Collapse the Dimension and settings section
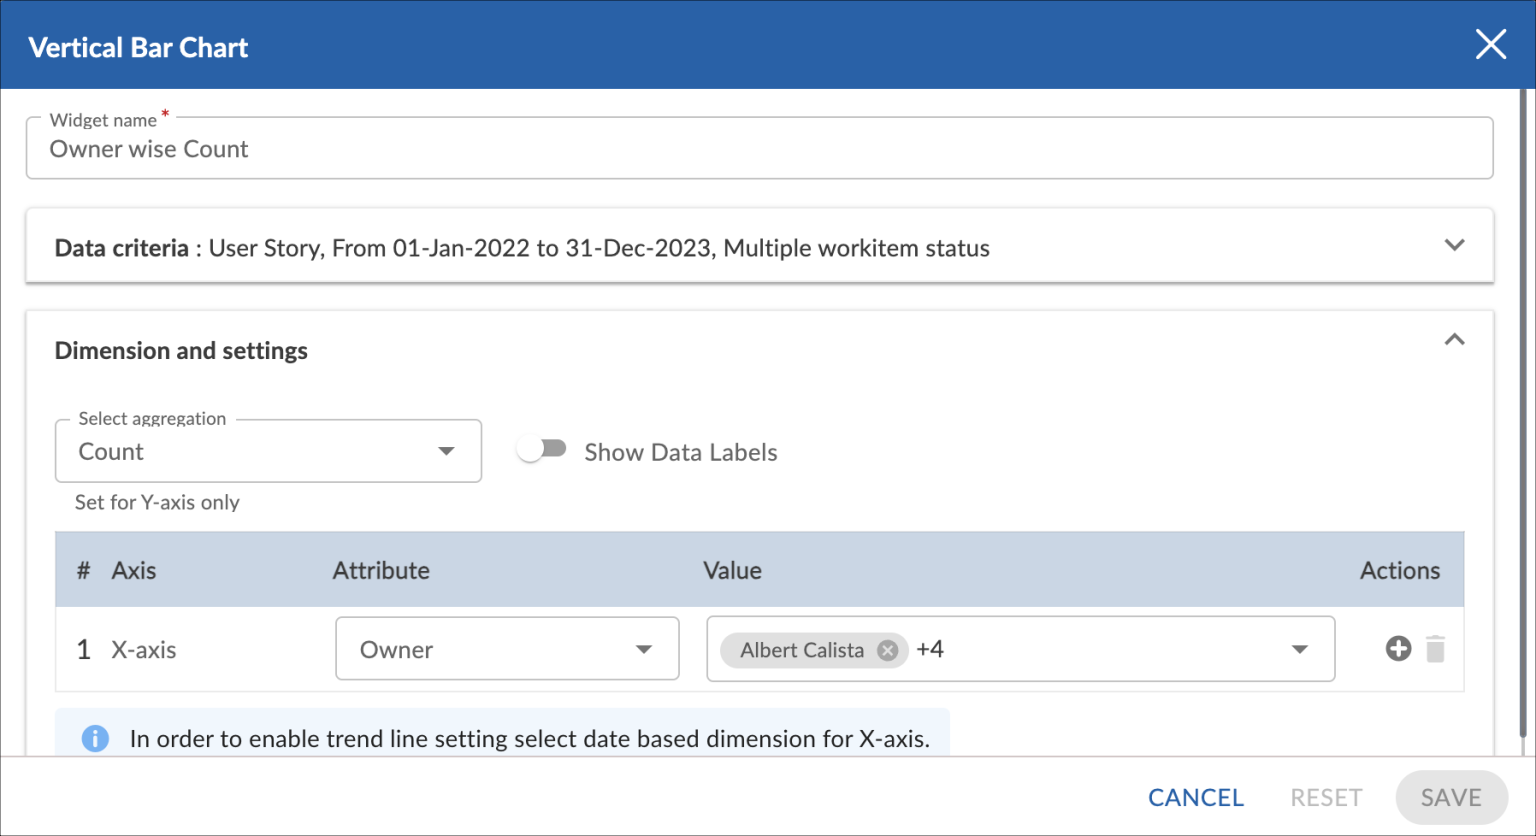The image size is (1536, 836). point(1454,341)
